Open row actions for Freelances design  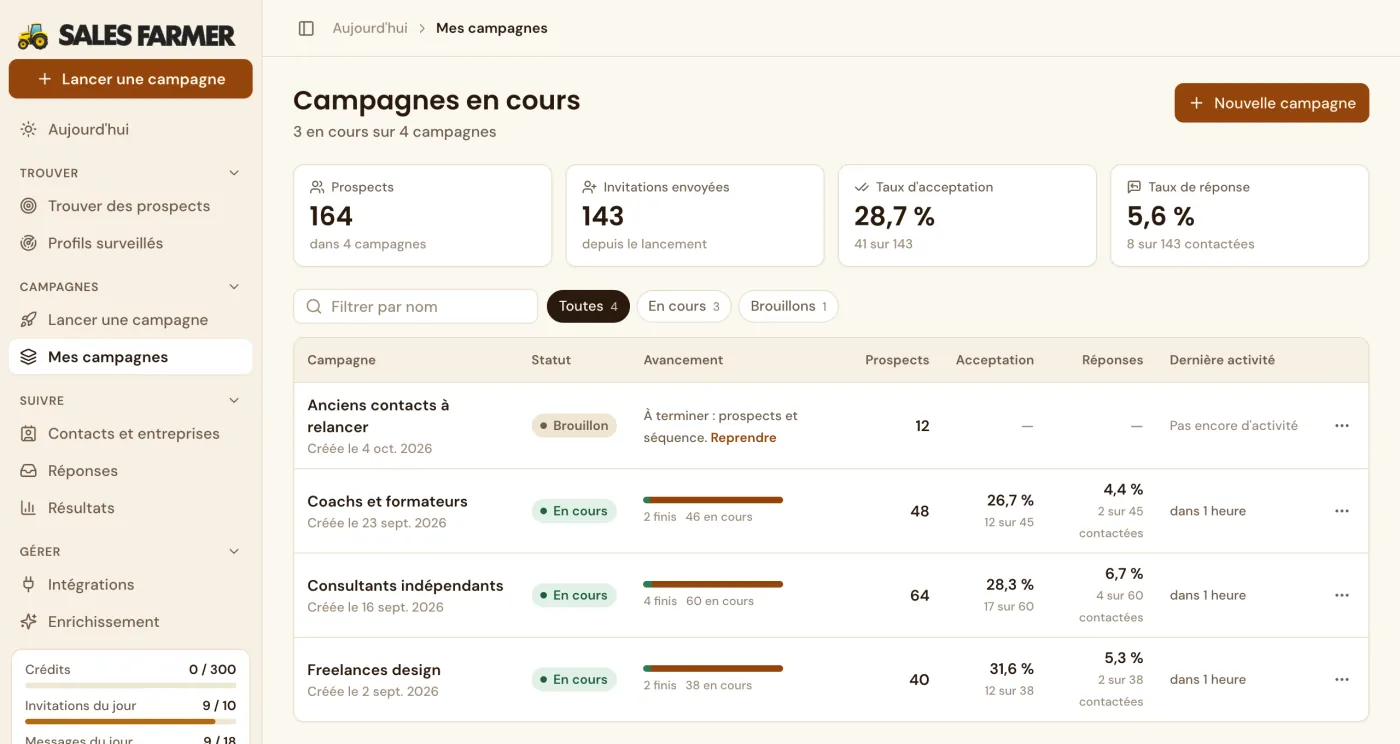(x=1342, y=680)
